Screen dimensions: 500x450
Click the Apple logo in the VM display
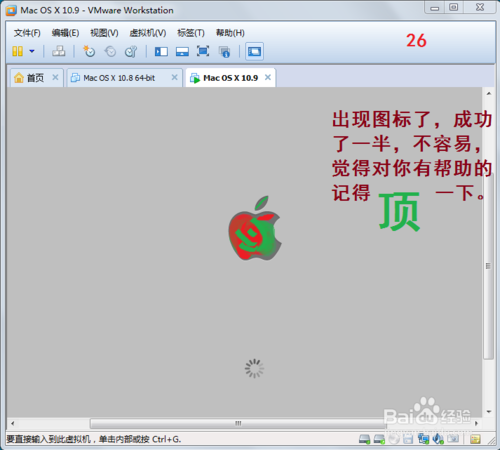pos(255,228)
